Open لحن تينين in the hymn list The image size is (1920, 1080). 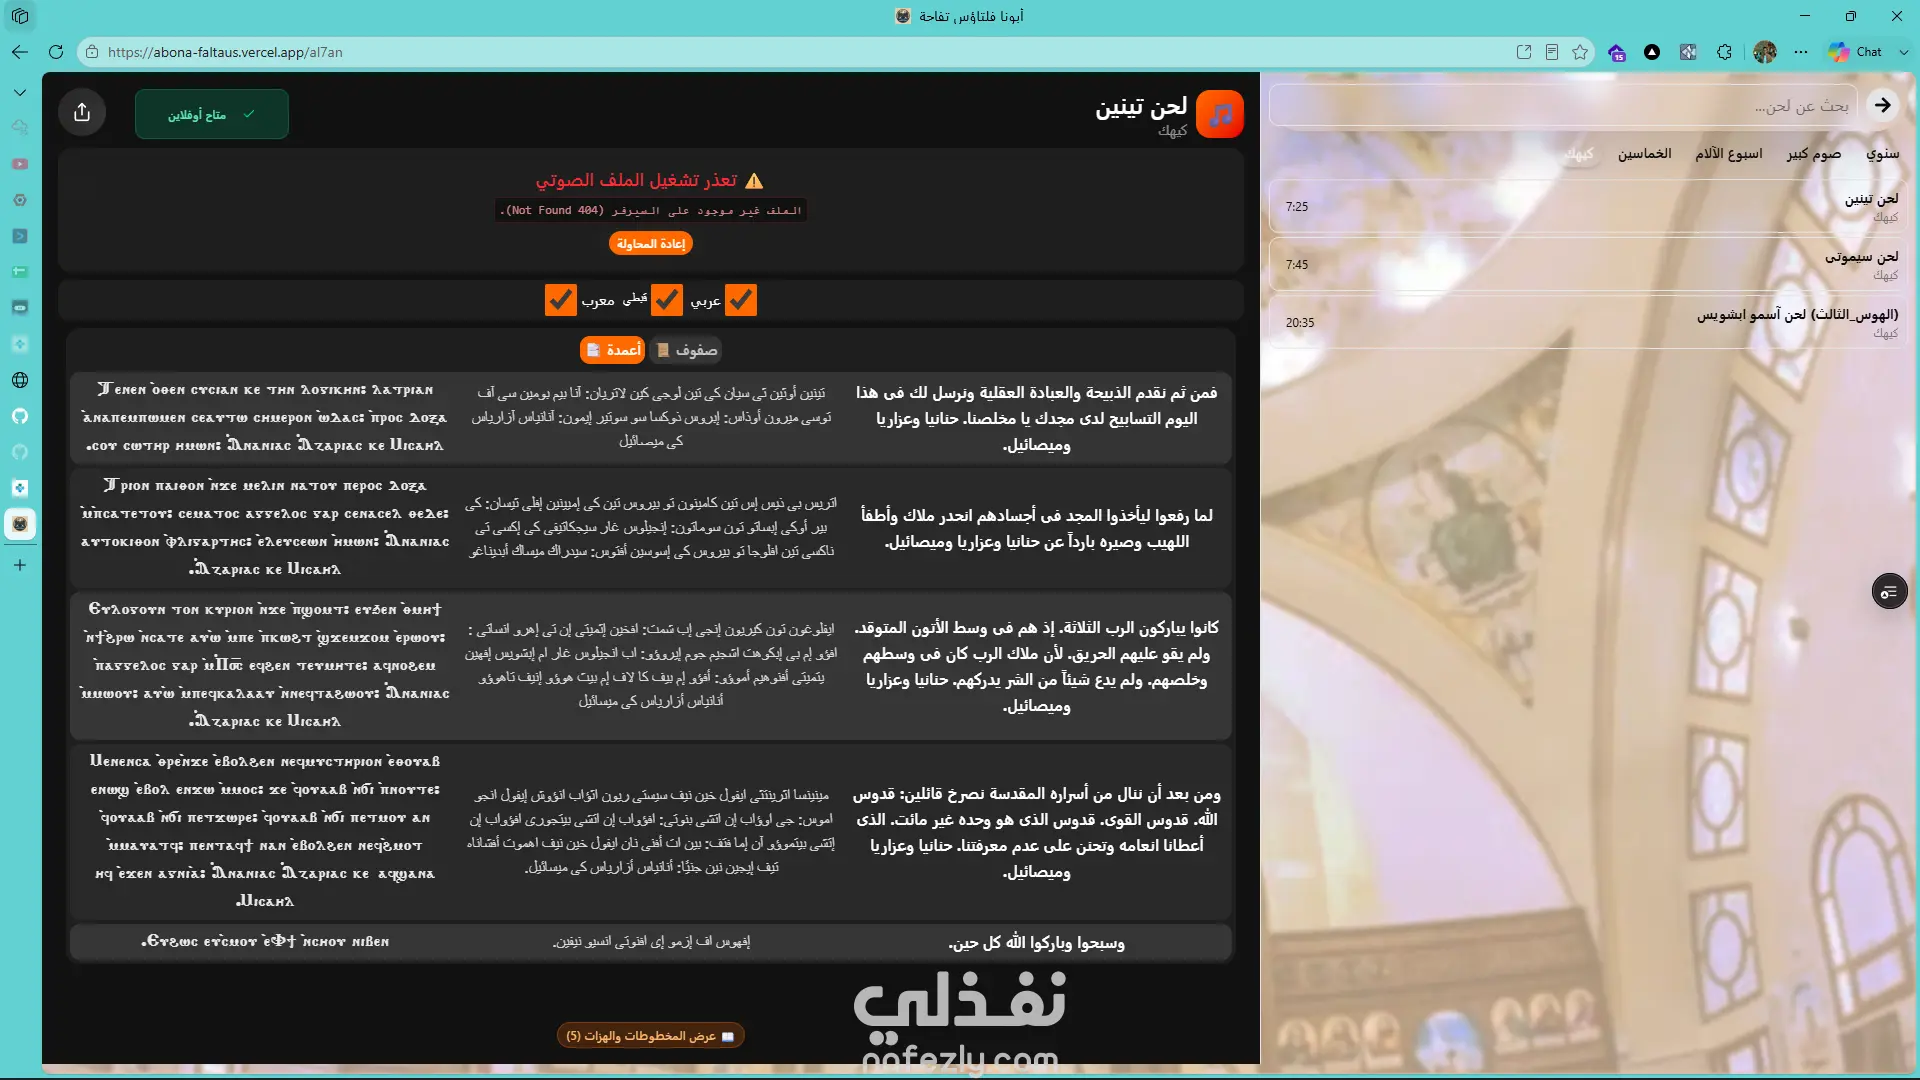click(x=1590, y=207)
